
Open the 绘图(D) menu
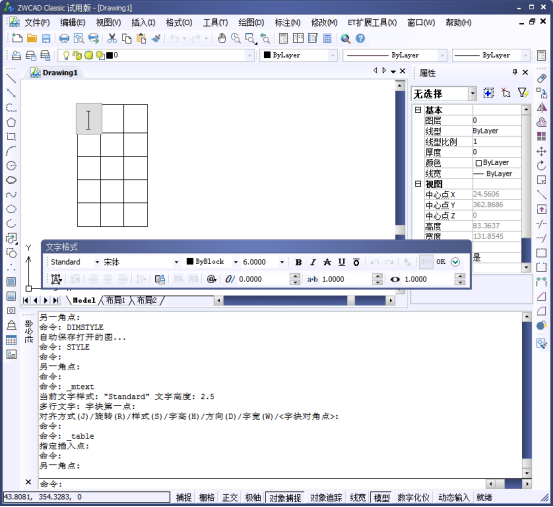[x=251, y=23]
